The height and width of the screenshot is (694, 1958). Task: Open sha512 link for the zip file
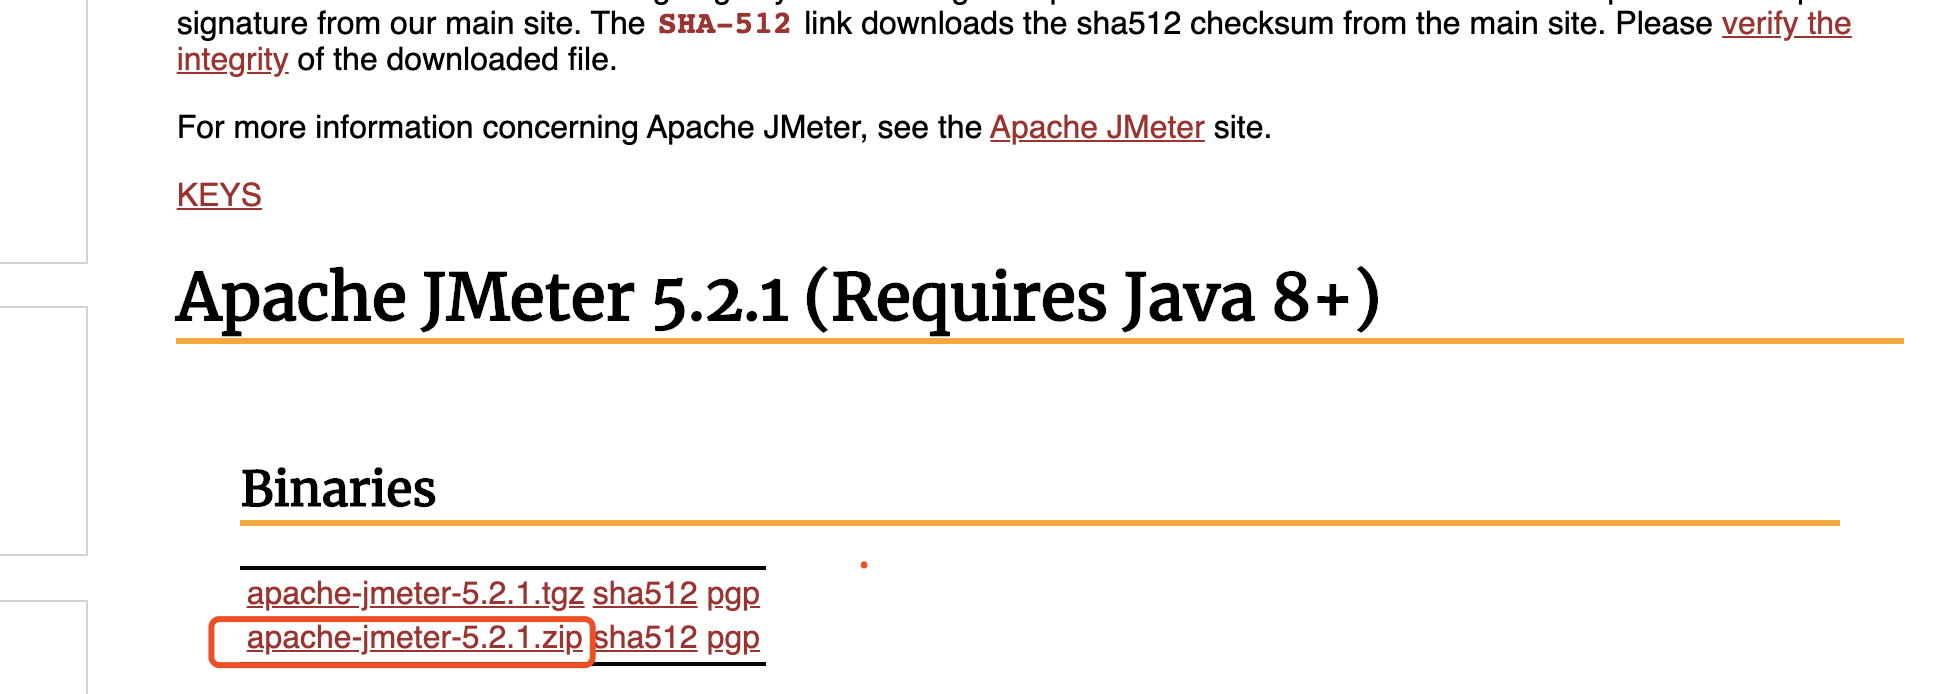pos(646,637)
